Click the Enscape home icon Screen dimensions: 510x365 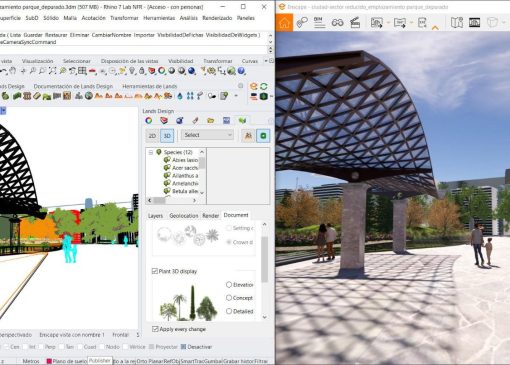284,22
